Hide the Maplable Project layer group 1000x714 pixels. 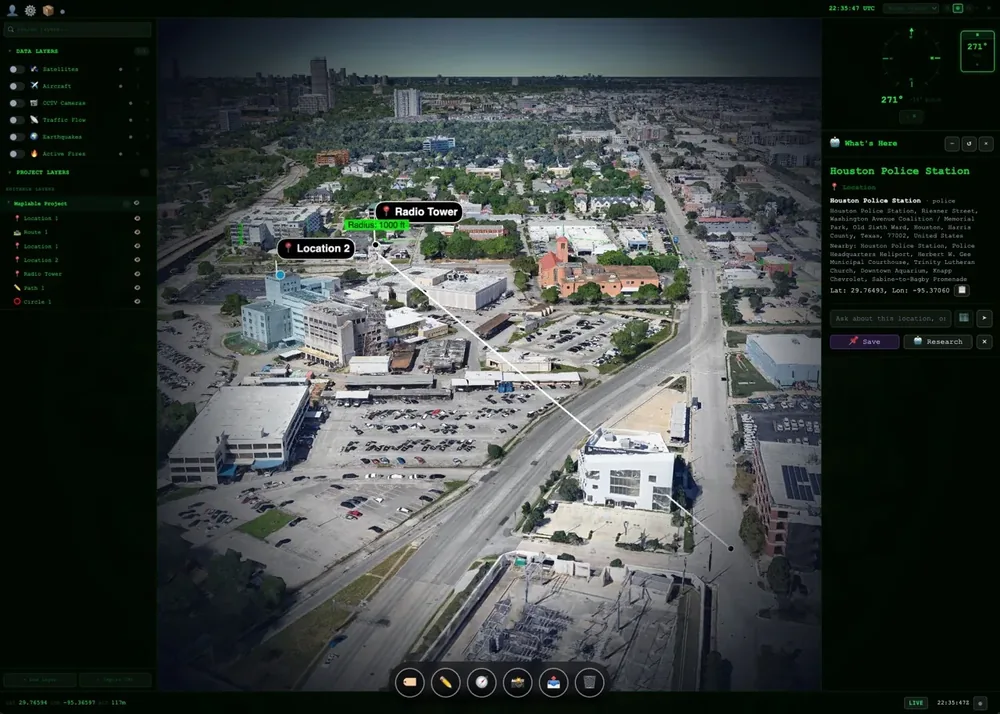coord(136,203)
